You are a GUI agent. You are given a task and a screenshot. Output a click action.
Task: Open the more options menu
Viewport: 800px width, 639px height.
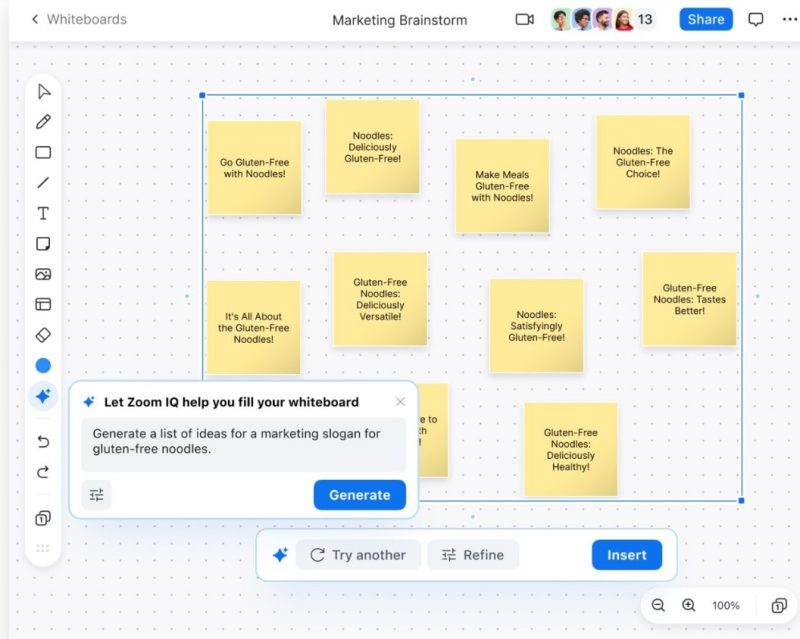tap(789, 19)
